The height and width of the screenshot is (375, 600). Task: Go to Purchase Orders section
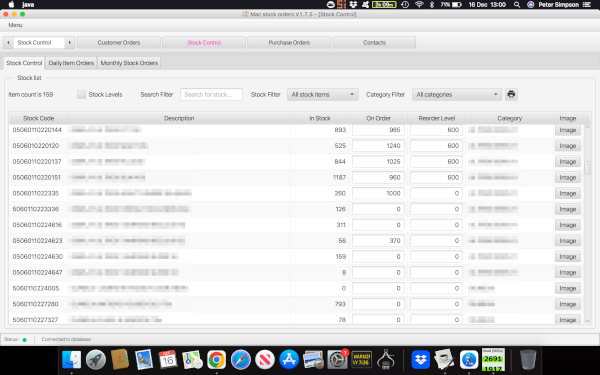289,42
